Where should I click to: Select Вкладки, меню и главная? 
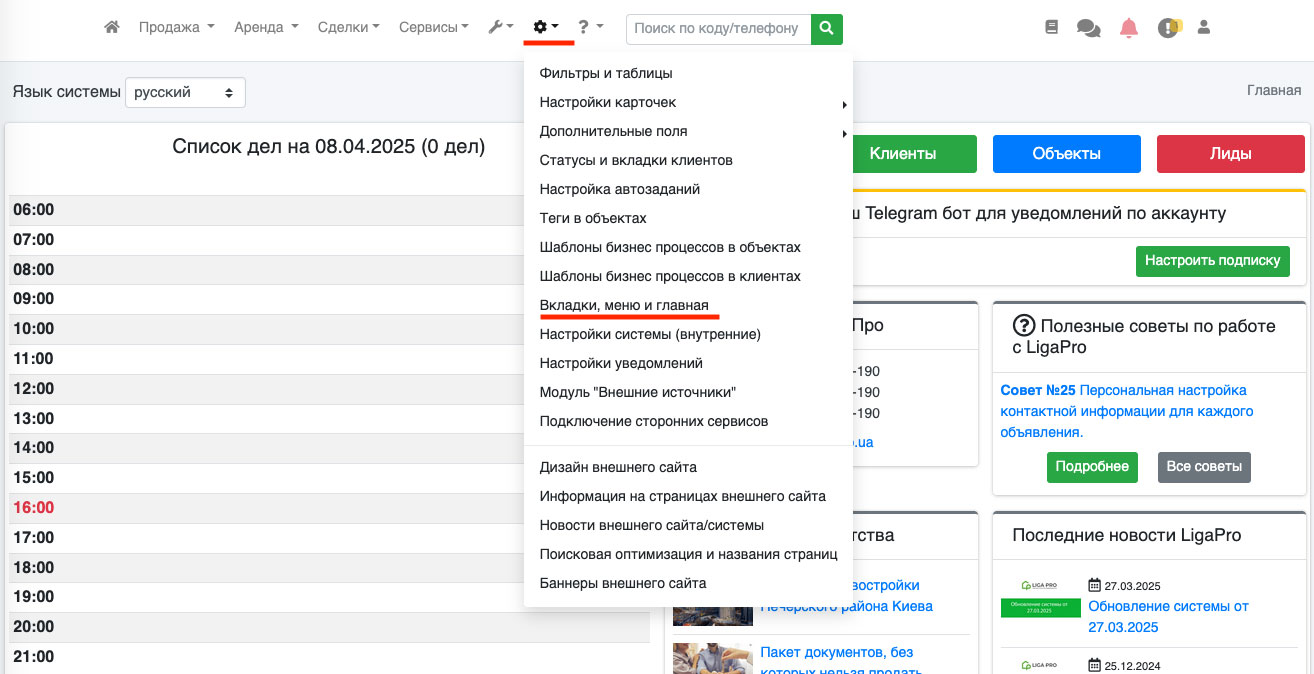[x=623, y=305]
